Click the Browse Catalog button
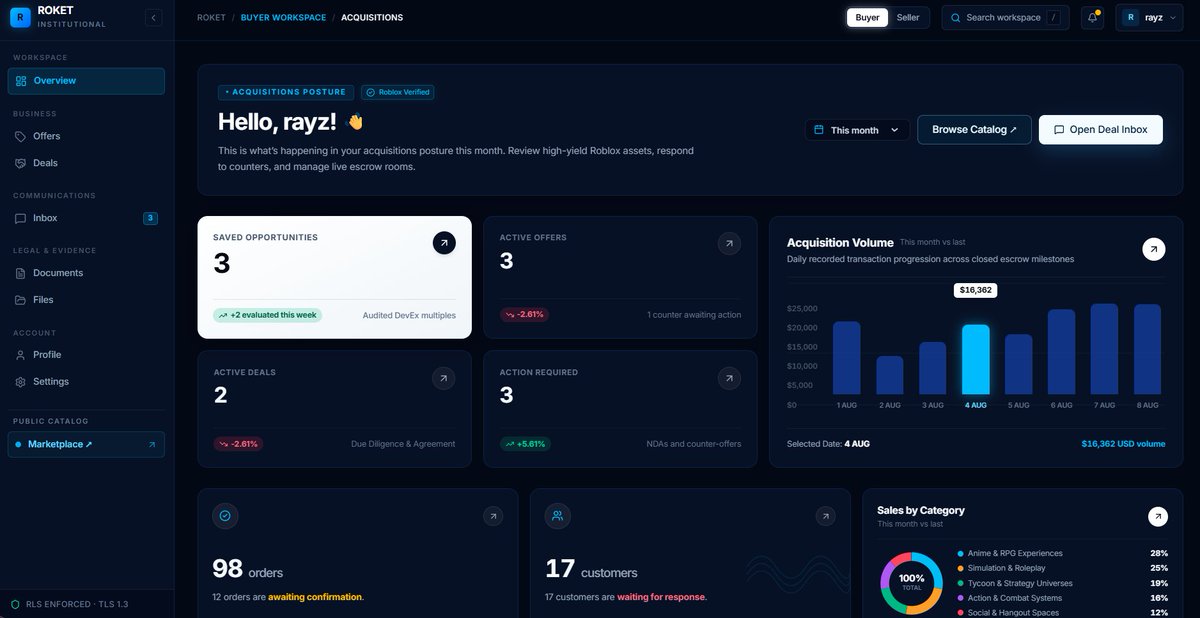1200x618 pixels. tap(974, 129)
